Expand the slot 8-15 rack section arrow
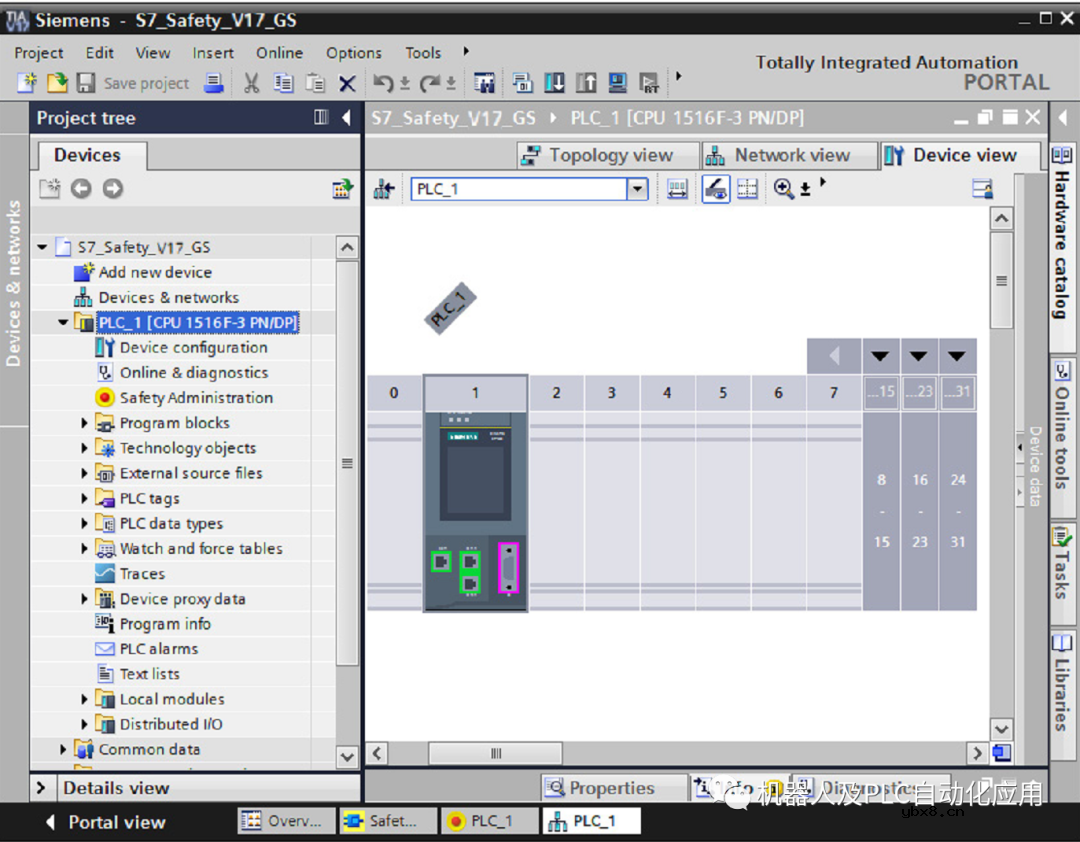This screenshot has width=1080, height=842. [x=880, y=356]
